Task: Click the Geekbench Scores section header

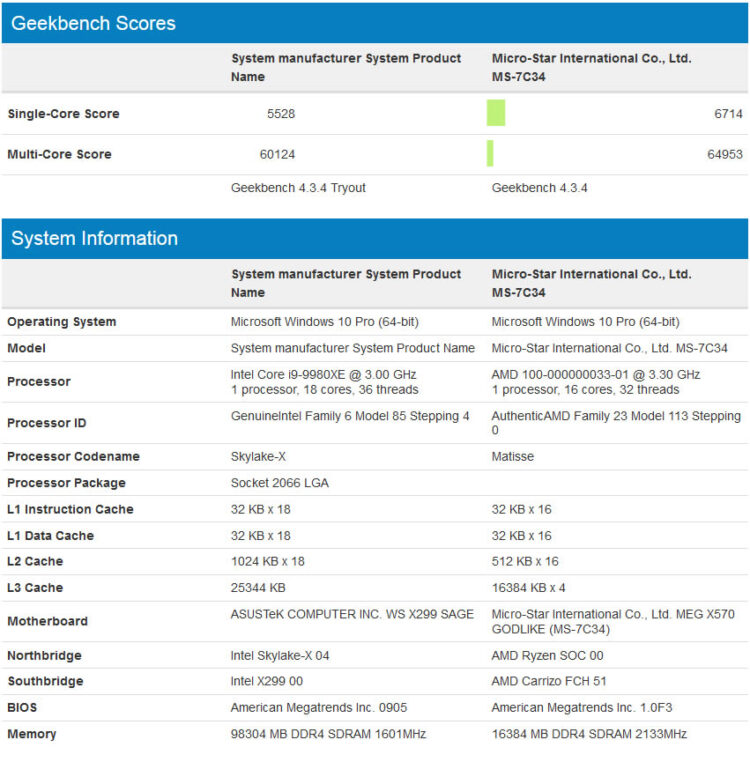Action: [x=93, y=23]
